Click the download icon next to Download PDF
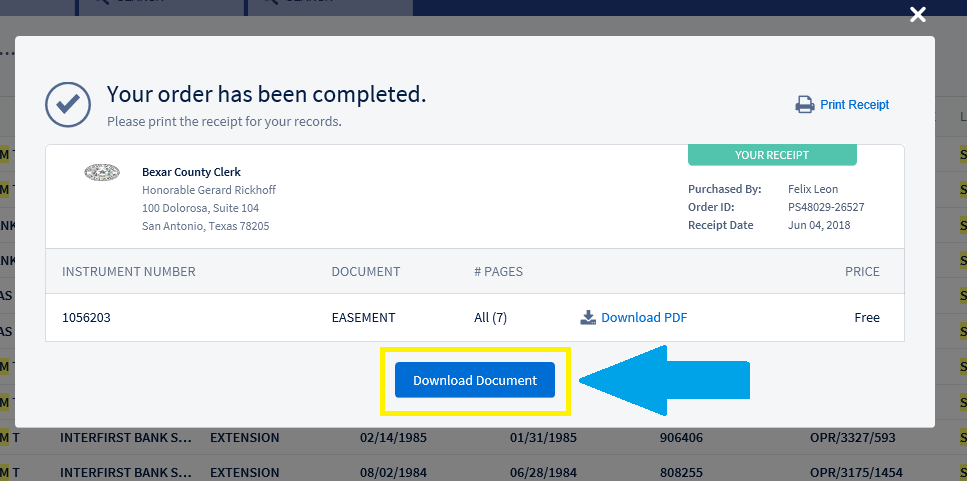 click(x=588, y=318)
